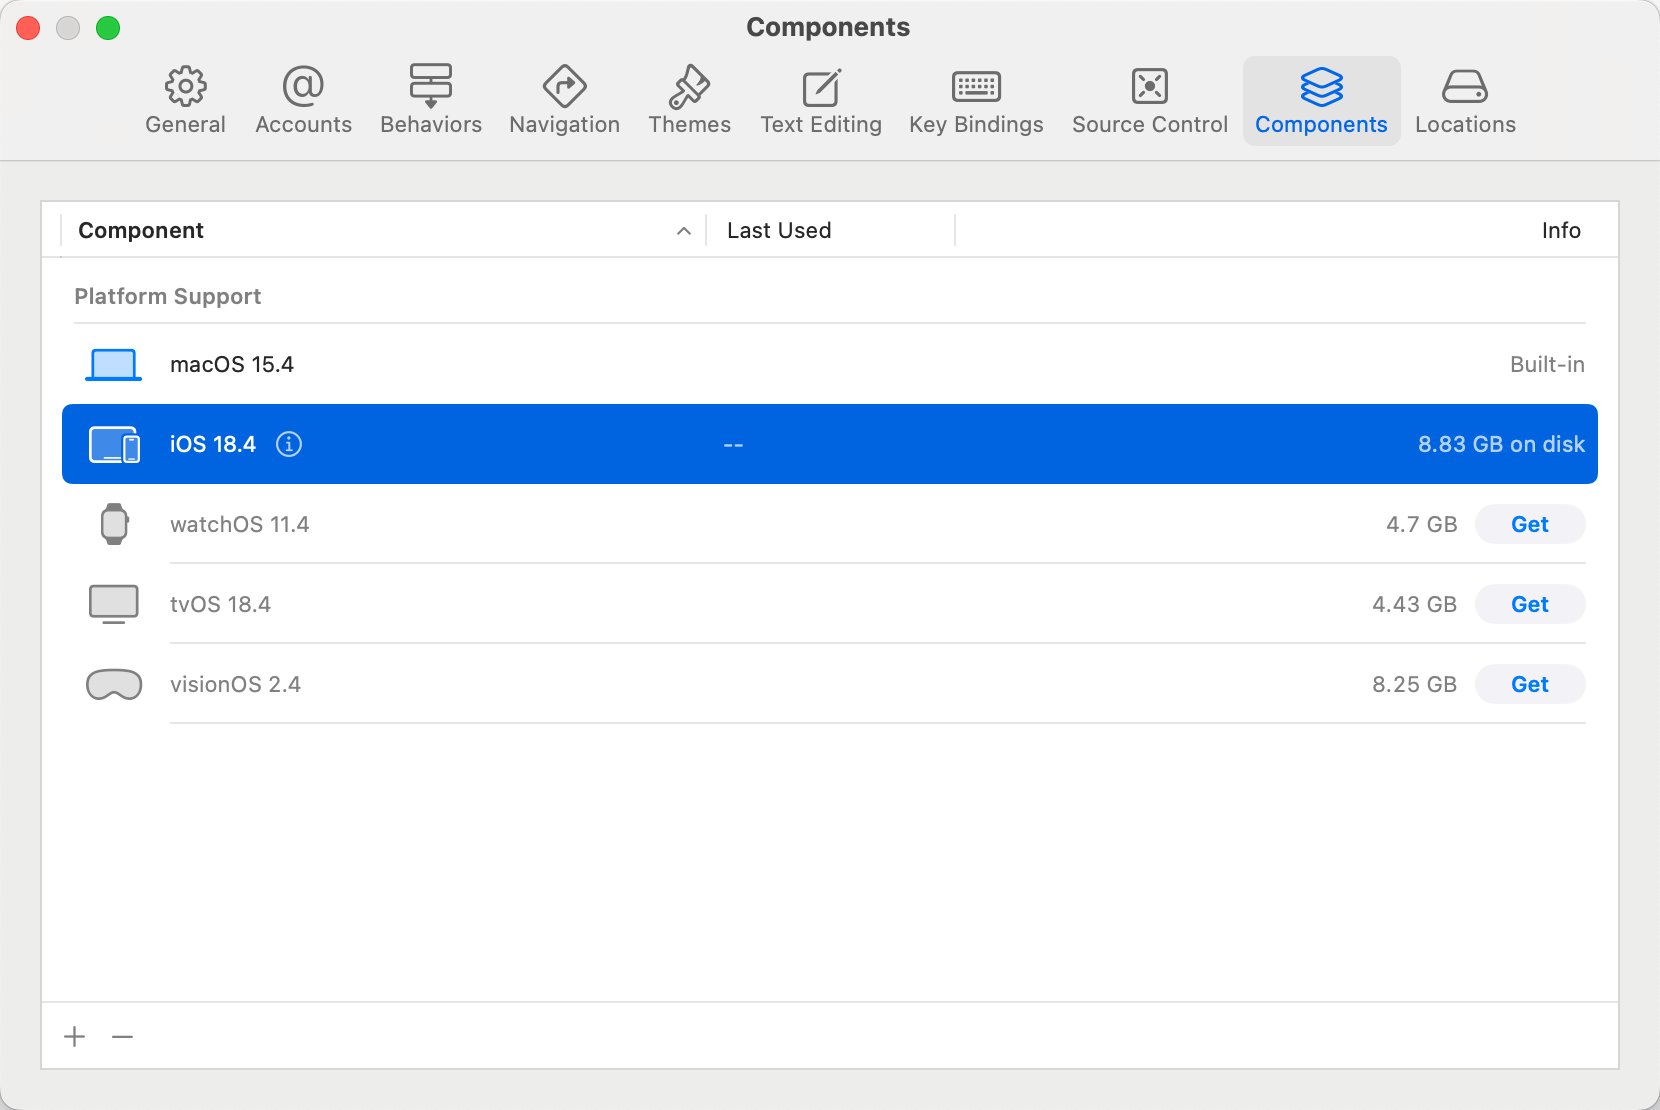Select the Components tab
Screen dimensions: 1660x1110
click(x=1321, y=101)
